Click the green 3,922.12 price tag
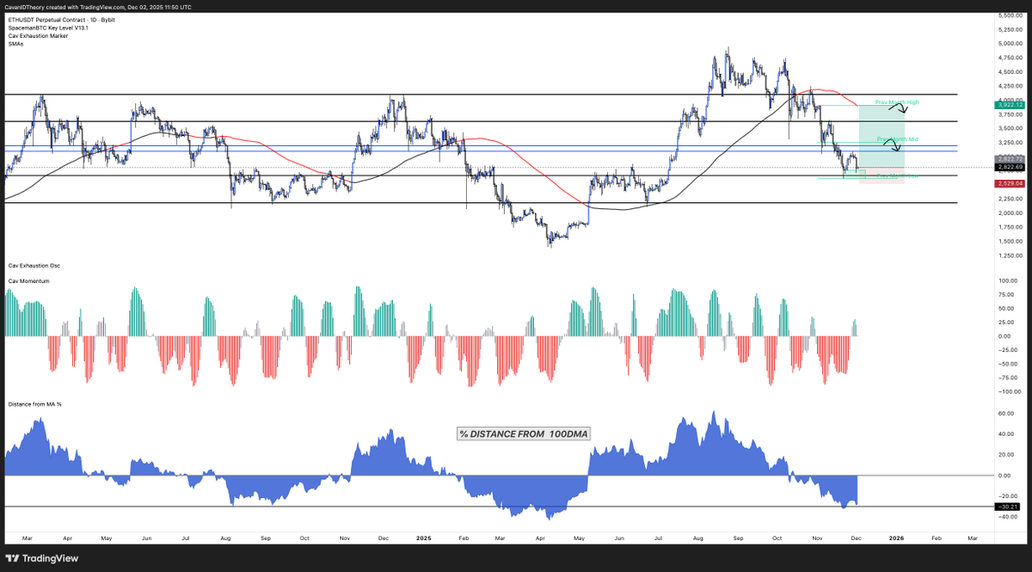This screenshot has height=572, width=1032. pos(1008,105)
